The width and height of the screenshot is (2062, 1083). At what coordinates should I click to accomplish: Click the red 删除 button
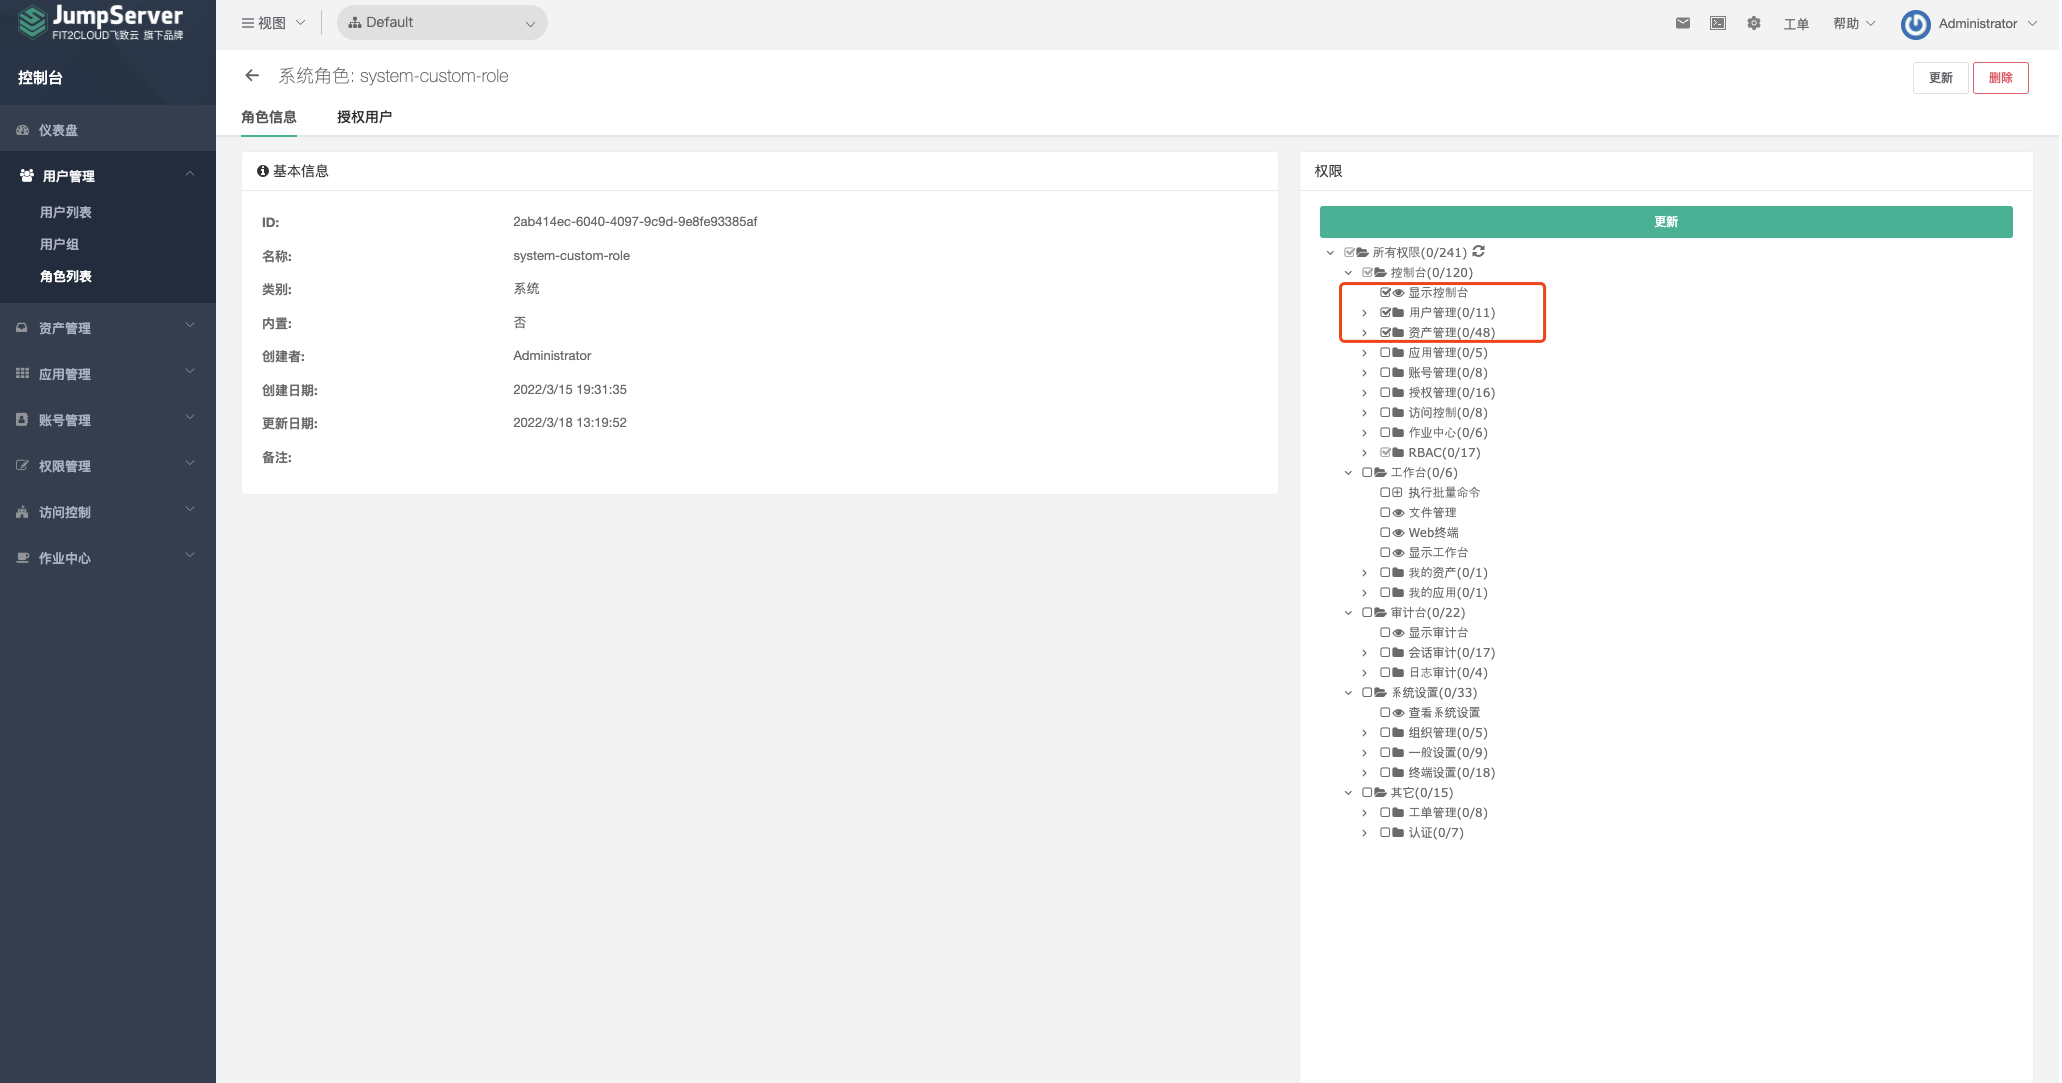coord(2000,78)
